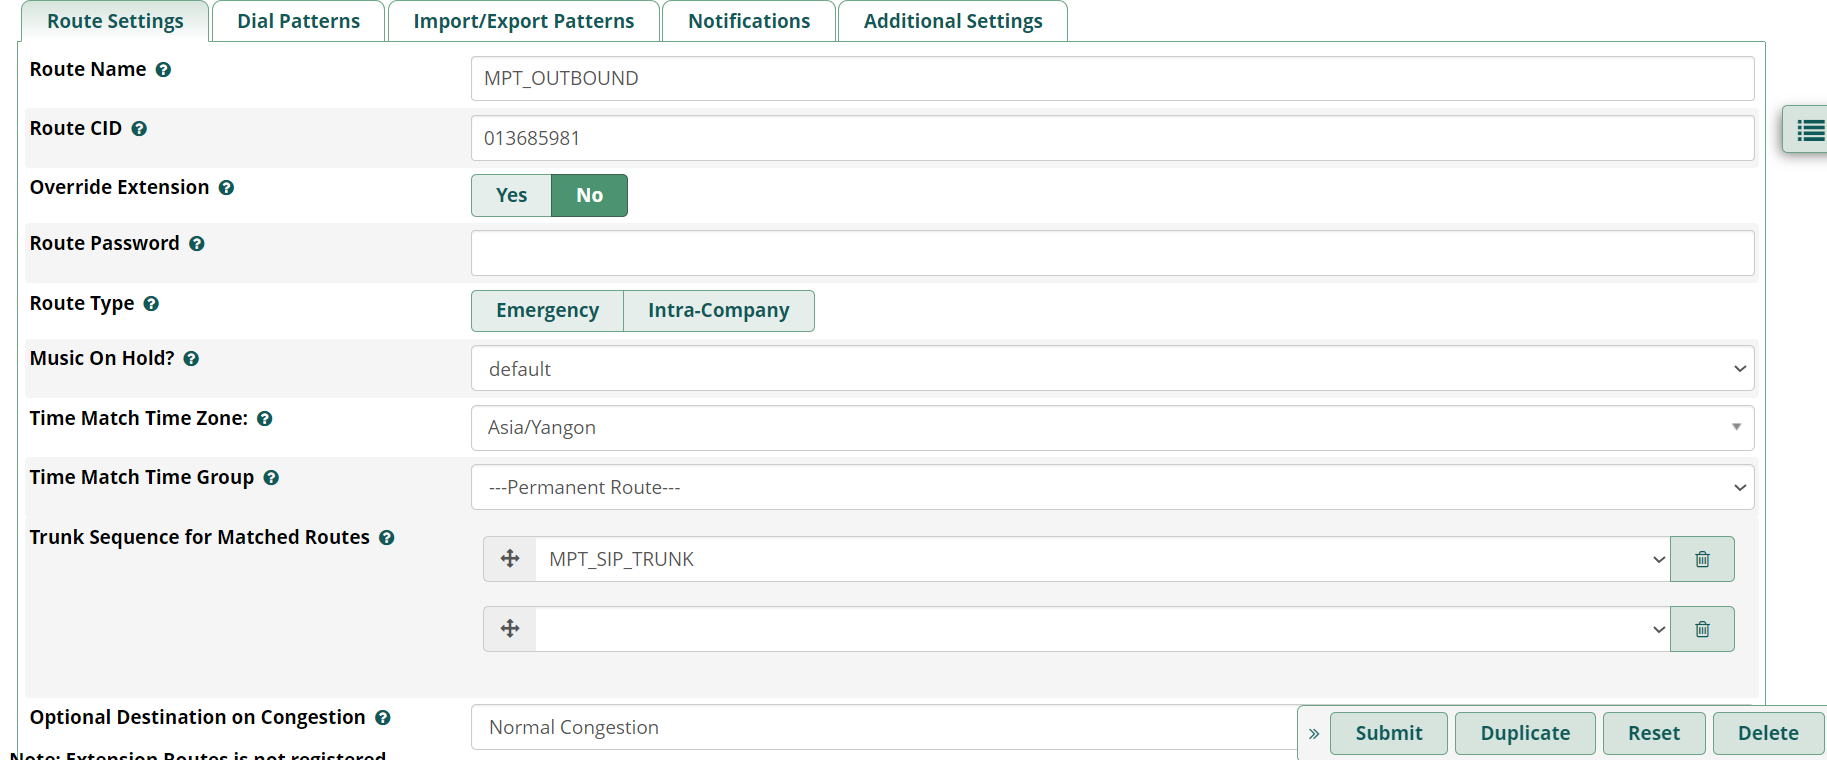Click the Delete button
Viewport: 1827px width, 760px height.
[x=1768, y=733]
